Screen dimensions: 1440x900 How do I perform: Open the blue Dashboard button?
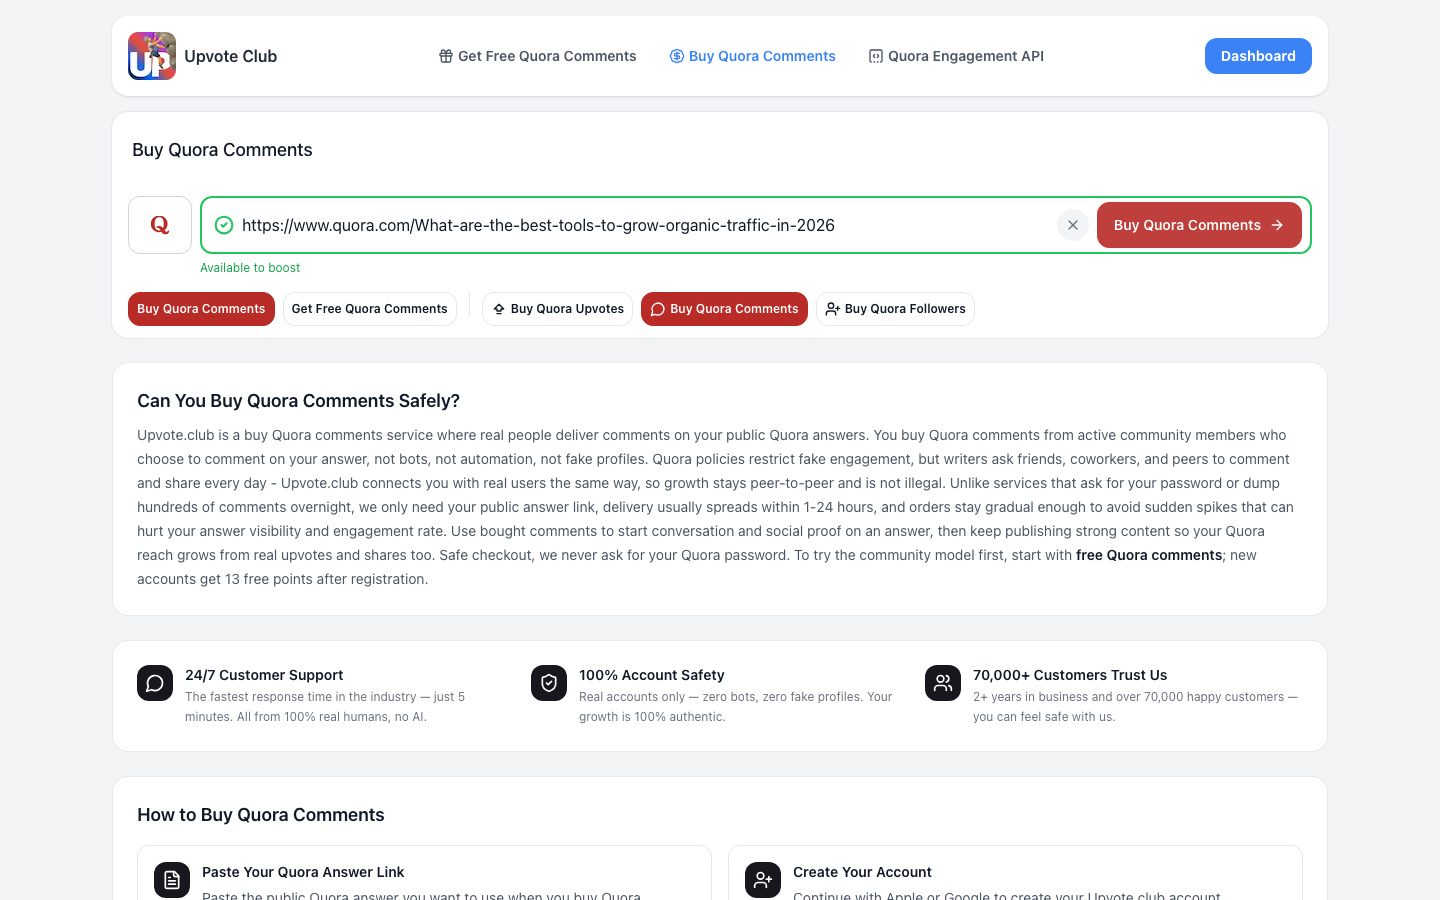point(1258,56)
